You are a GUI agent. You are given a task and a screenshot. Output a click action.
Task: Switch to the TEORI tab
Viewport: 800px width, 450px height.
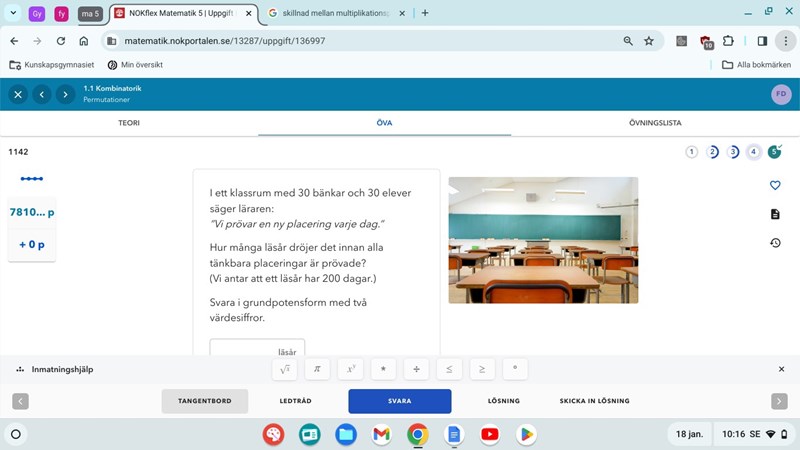(129, 123)
